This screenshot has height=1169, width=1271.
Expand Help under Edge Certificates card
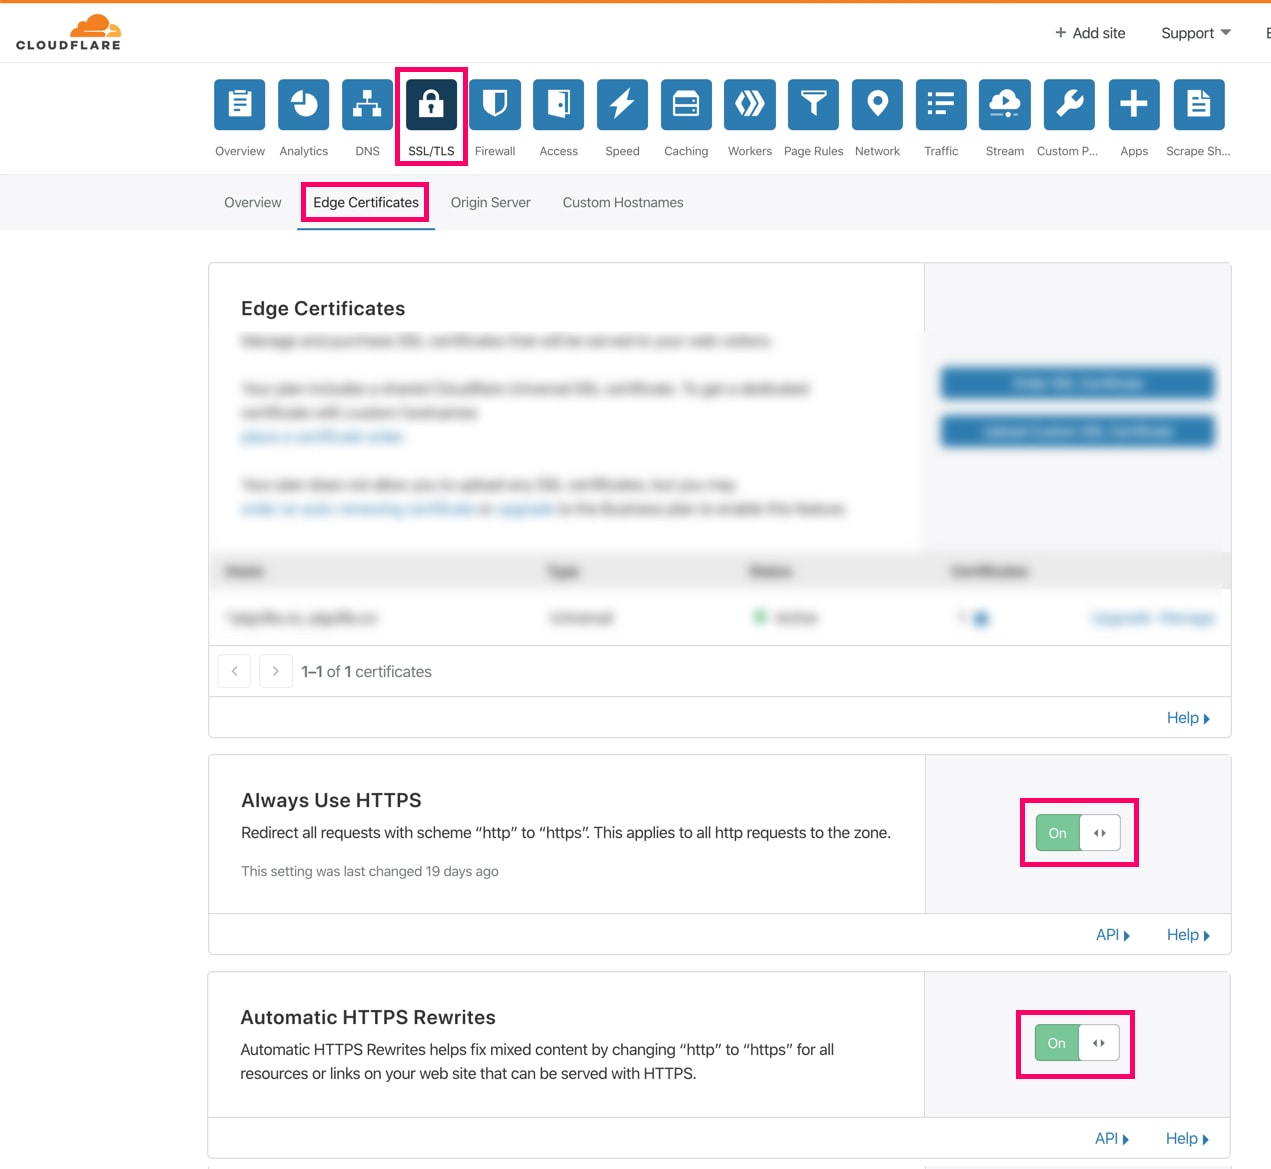click(1188, 718)
